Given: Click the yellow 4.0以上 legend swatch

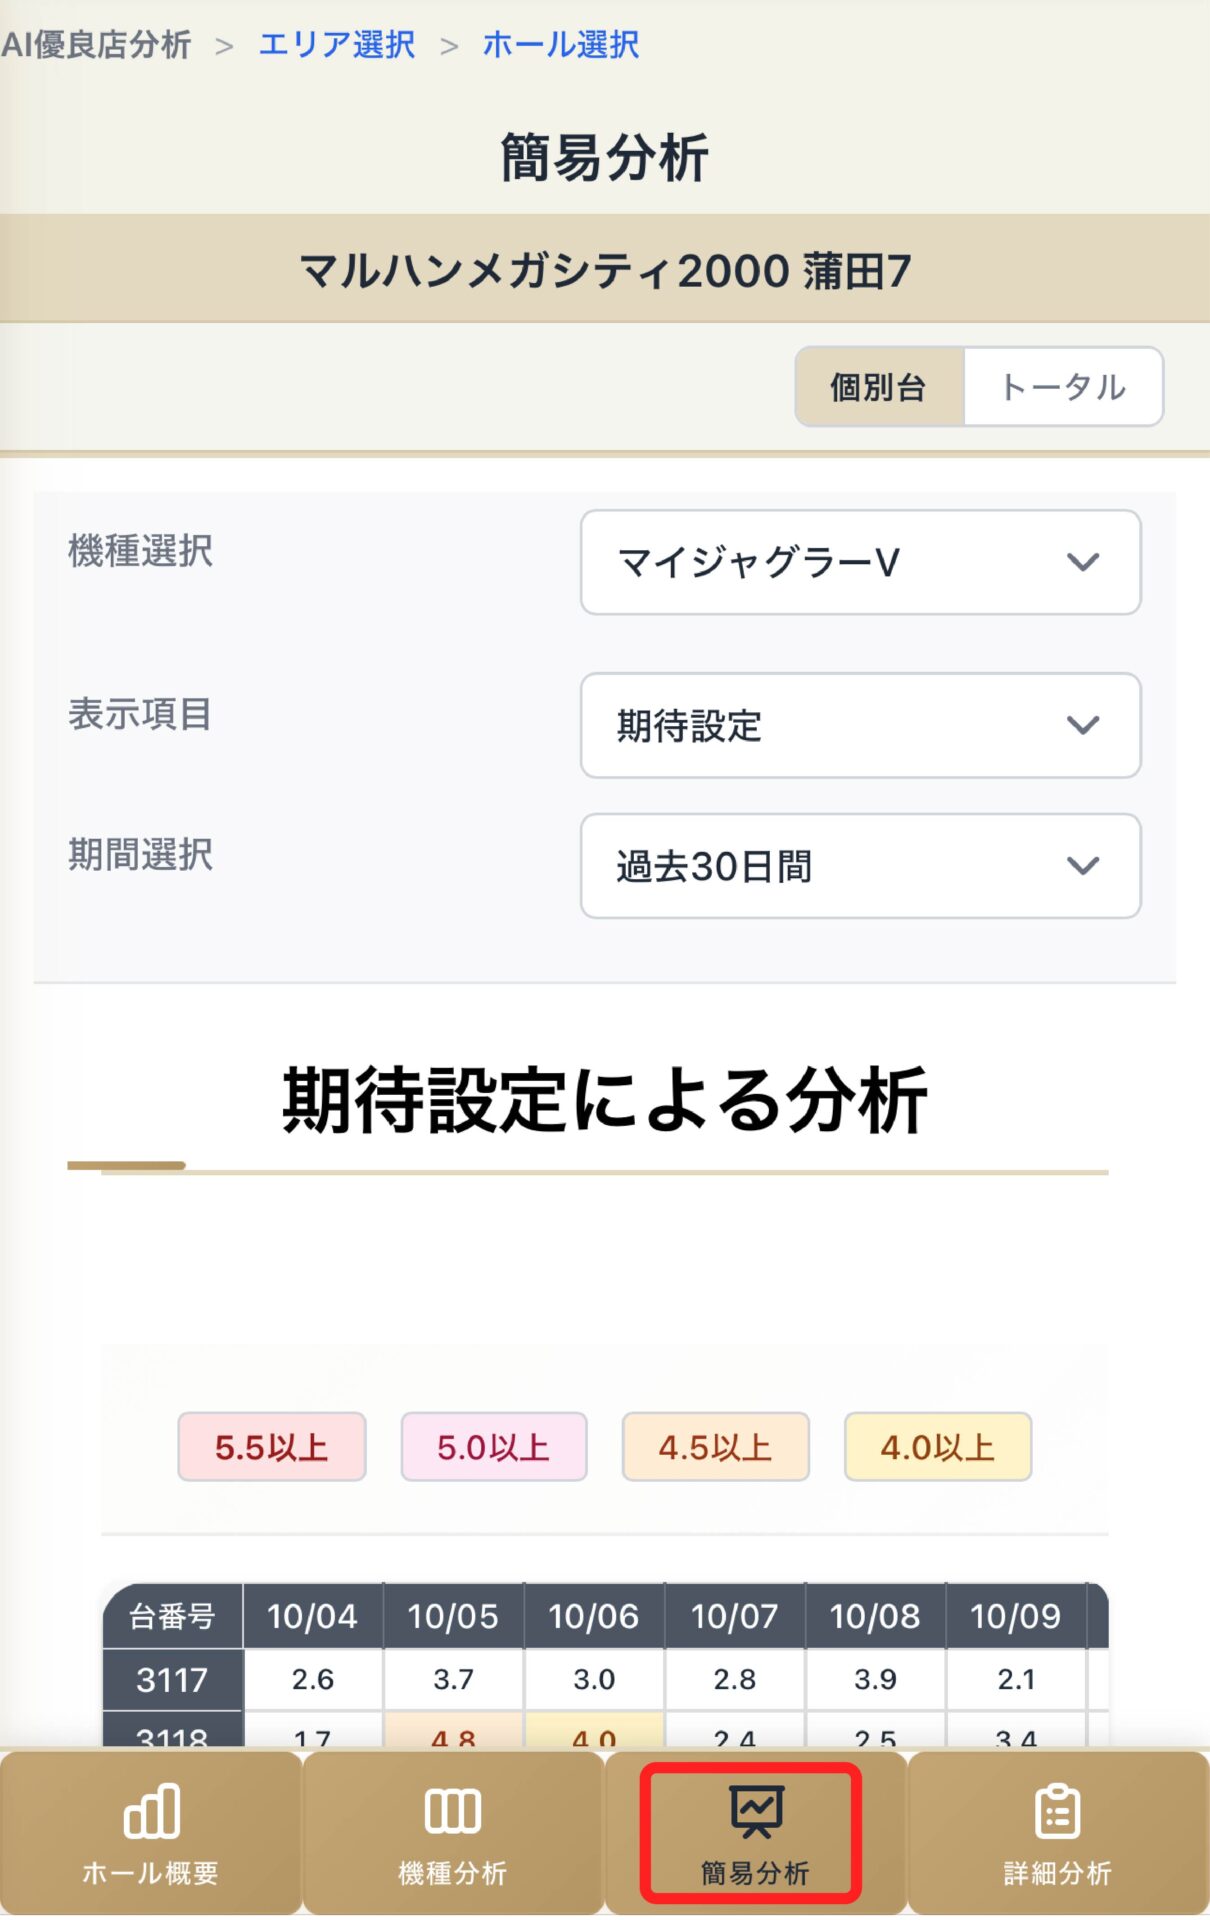Looking at the screenshot, I should point(937,1447).
